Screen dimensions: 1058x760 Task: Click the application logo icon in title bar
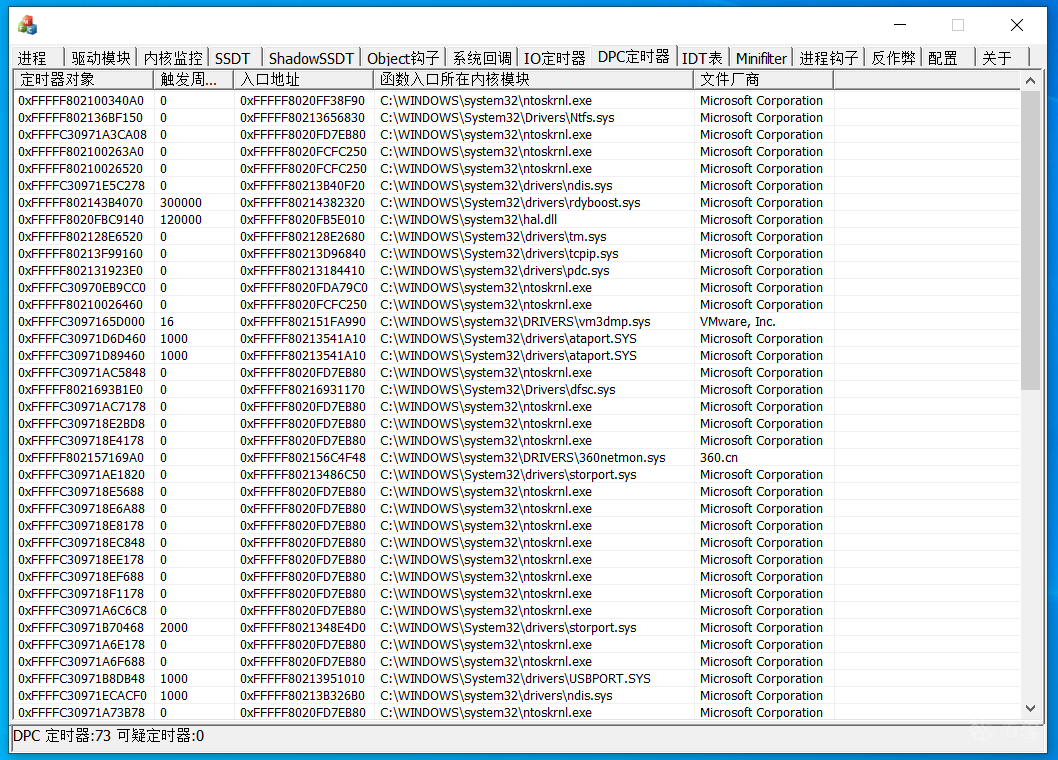pos(28,25)
